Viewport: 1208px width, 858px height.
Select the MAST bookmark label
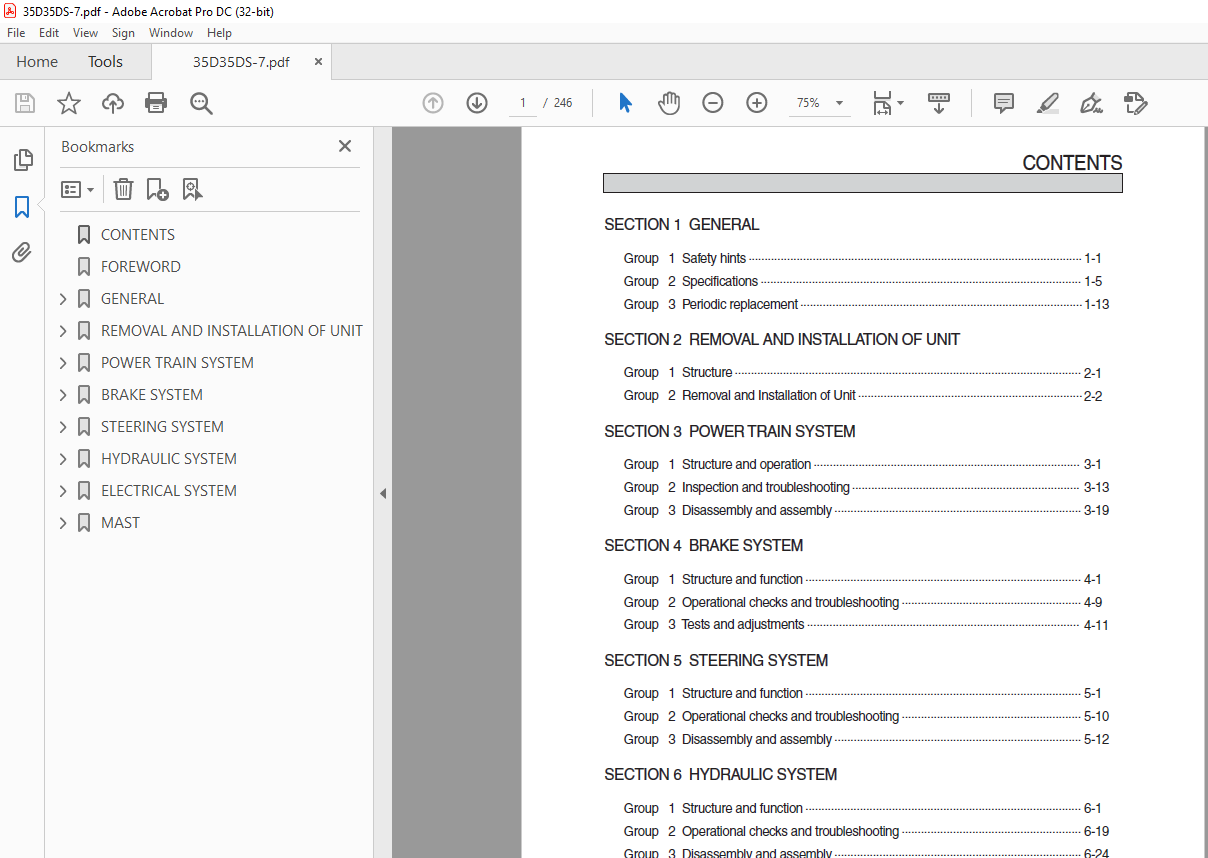pos(121,523)
